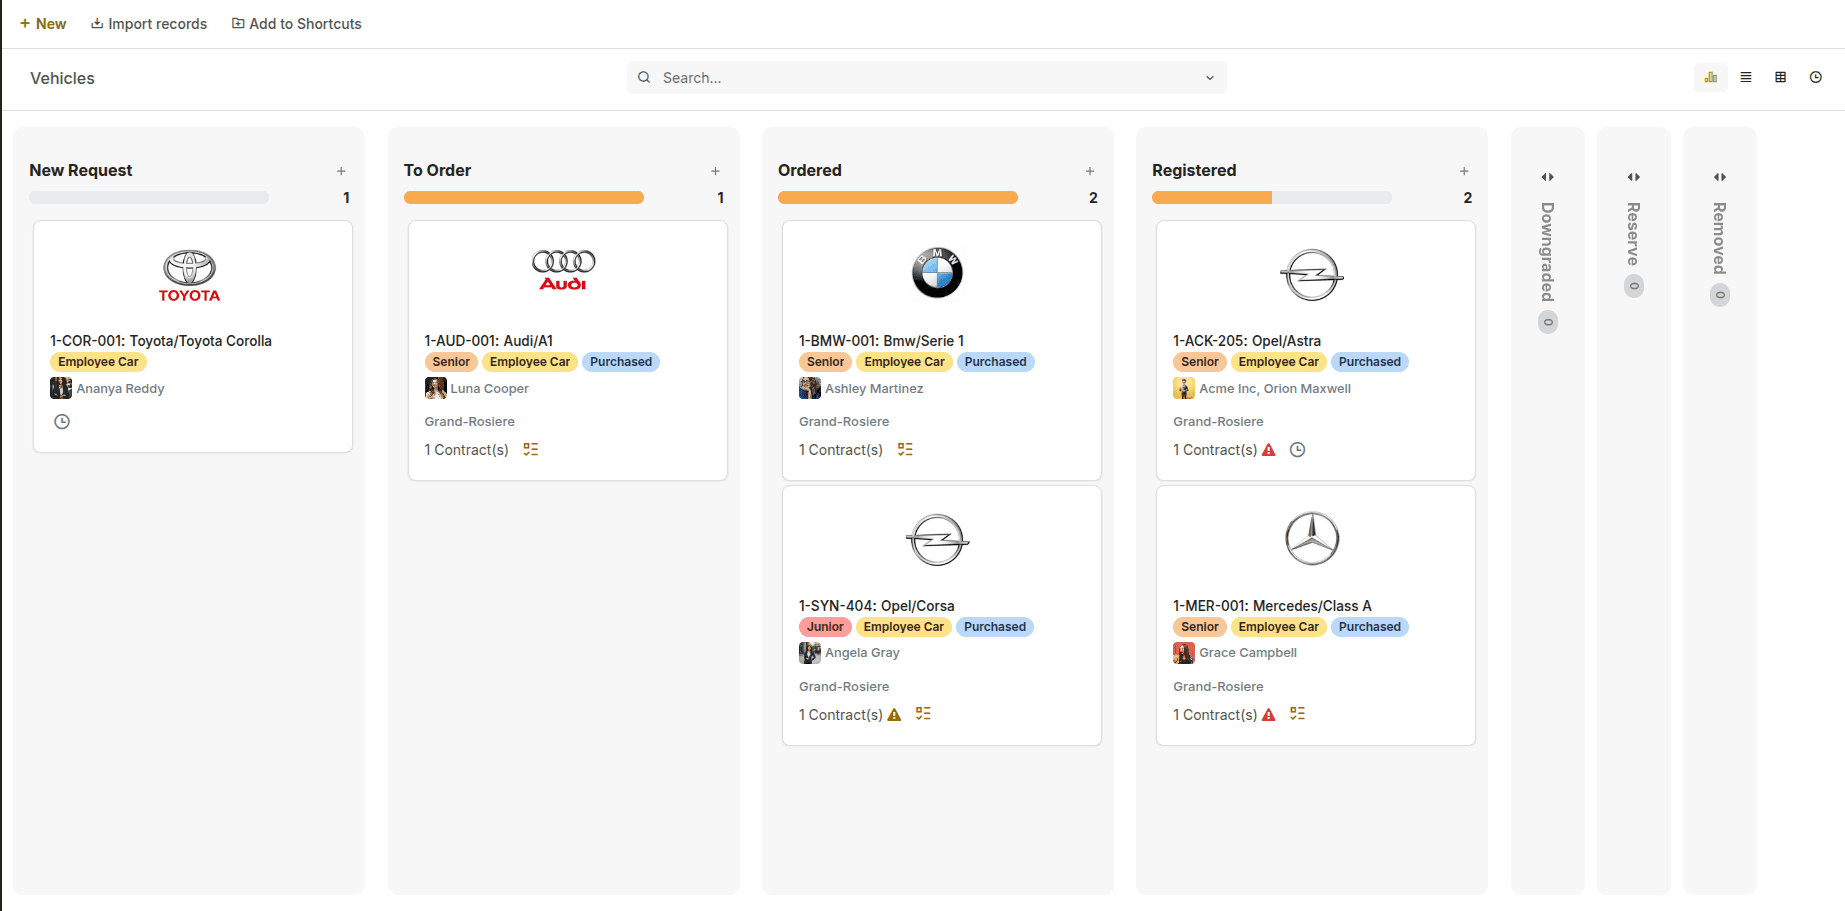Viewport: 1845px width, 911px height.
Task: Open contracts list icon on Audi A1 card
Action: pyautogui.click(x=530, y=449)
